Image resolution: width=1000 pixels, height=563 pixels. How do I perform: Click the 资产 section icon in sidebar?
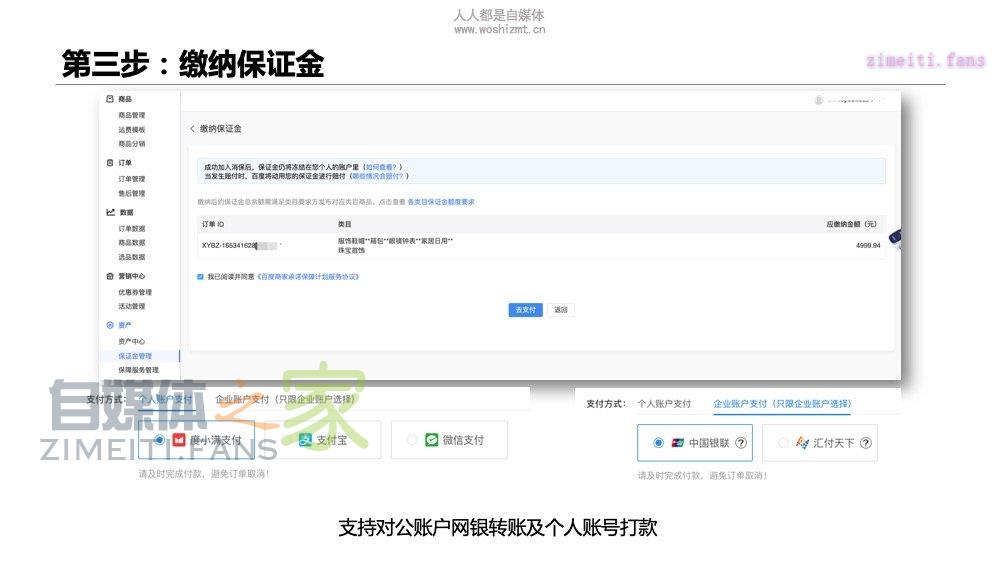[x=110, y=325]
